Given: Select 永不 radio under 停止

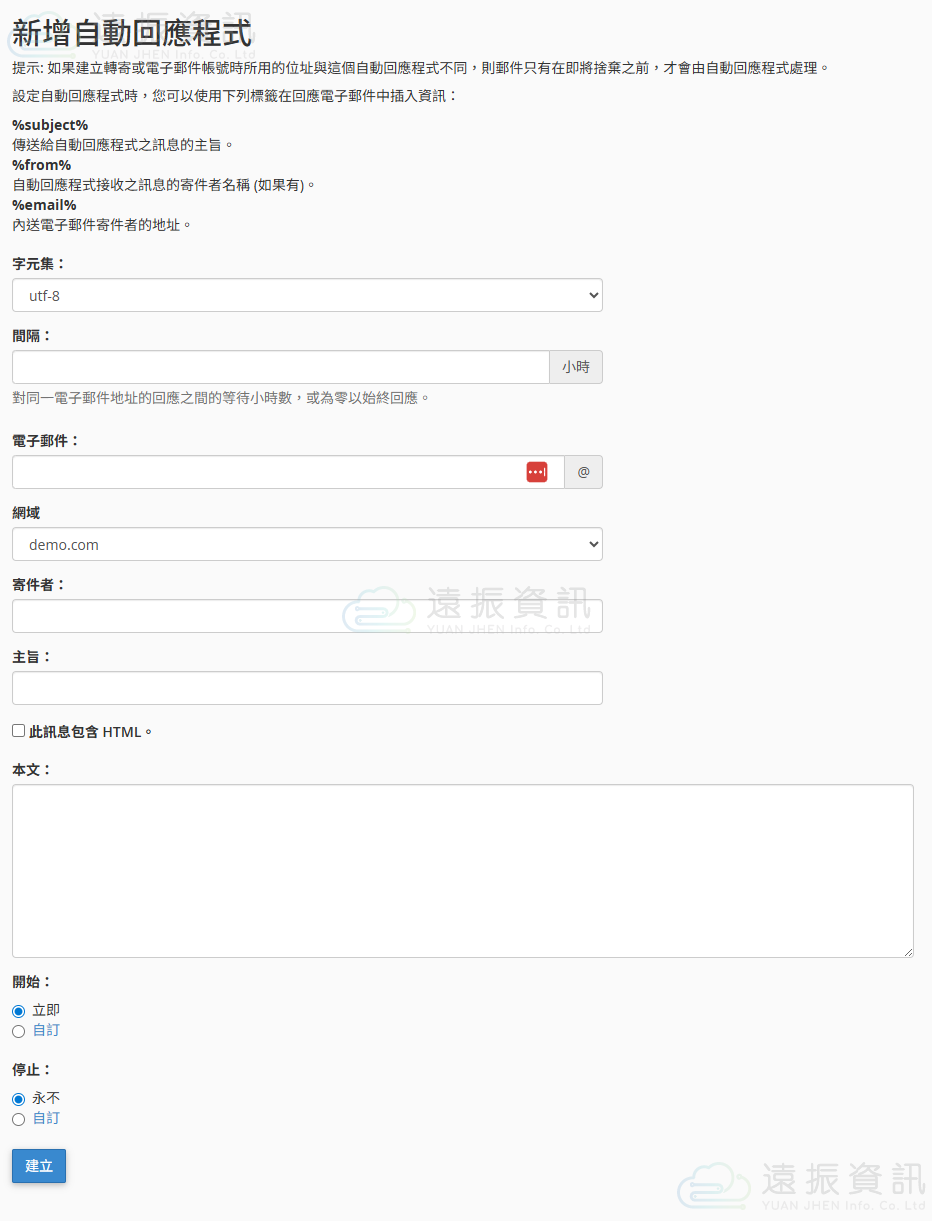Looking at the screenshot, I should click(x=18, y=1099).
